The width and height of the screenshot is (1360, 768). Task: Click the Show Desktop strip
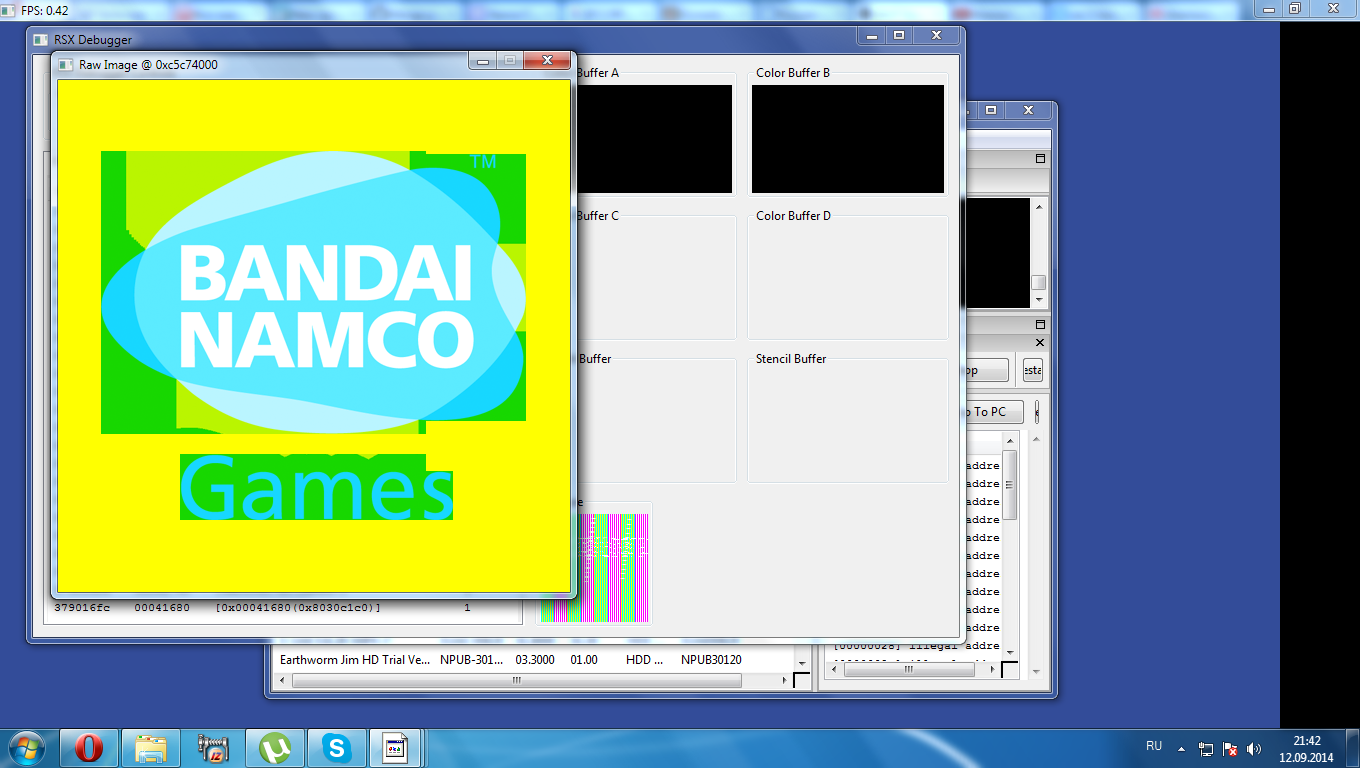[x=1352, y=748]
